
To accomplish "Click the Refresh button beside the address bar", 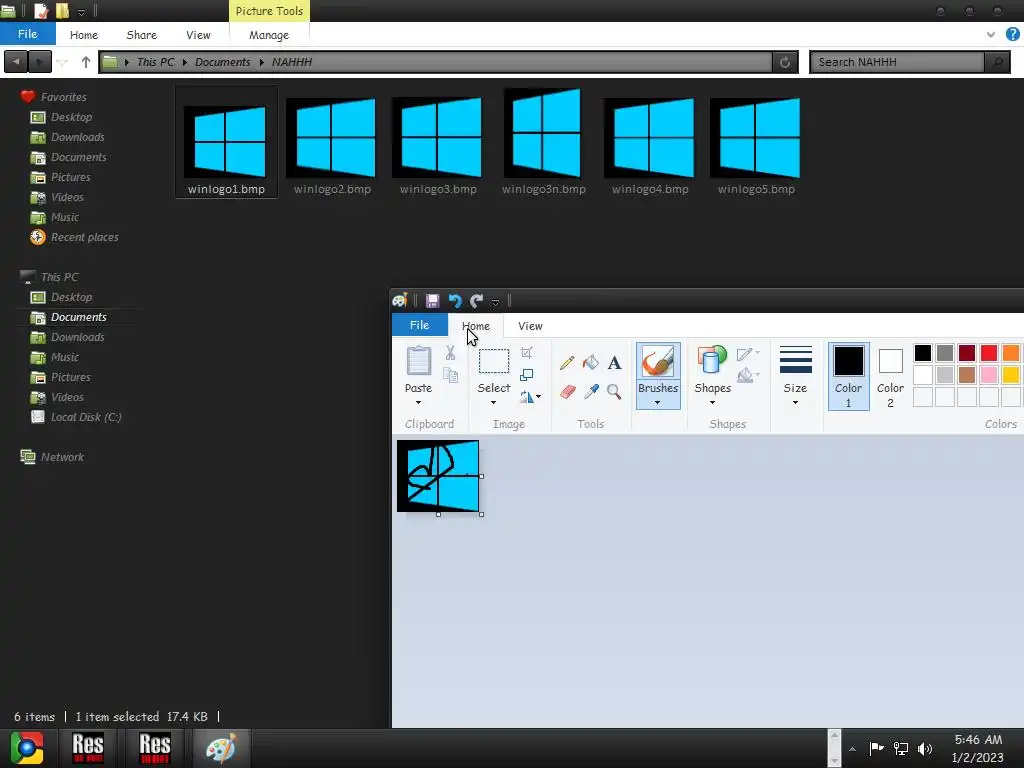I will click(785, 62).
